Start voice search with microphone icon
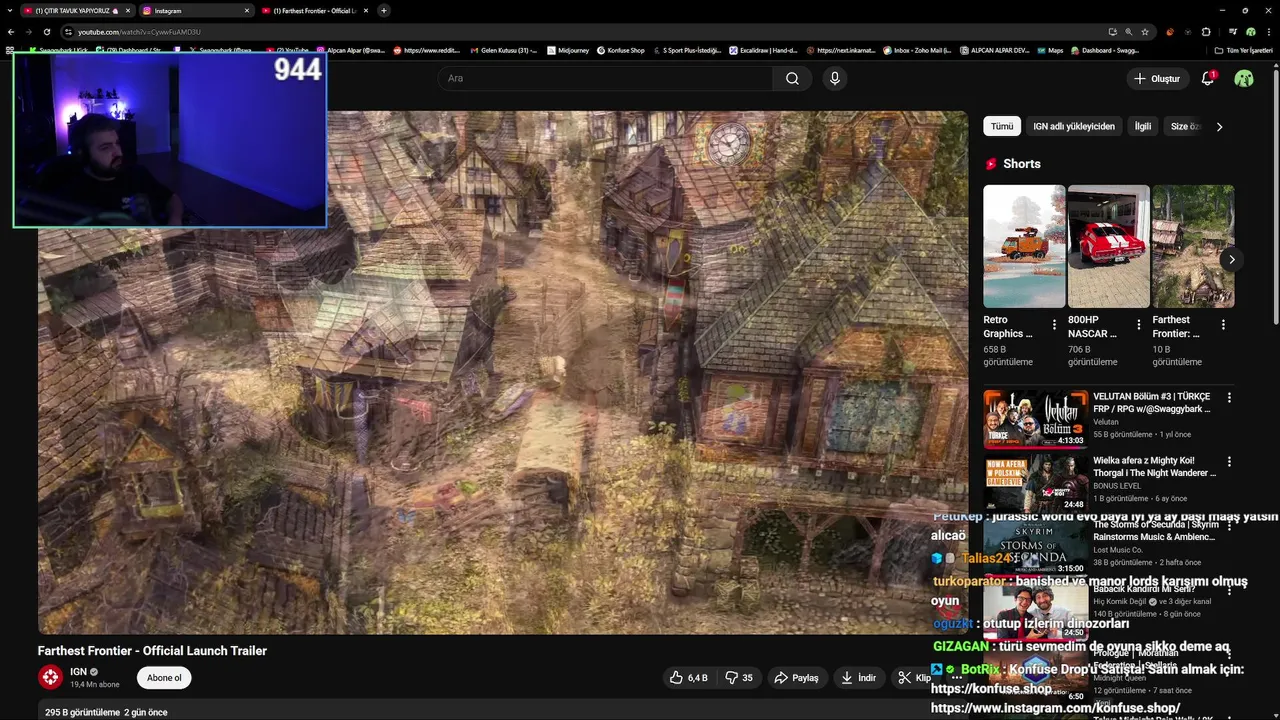Viewport: 1280px width, 720px height. [835, 78]
